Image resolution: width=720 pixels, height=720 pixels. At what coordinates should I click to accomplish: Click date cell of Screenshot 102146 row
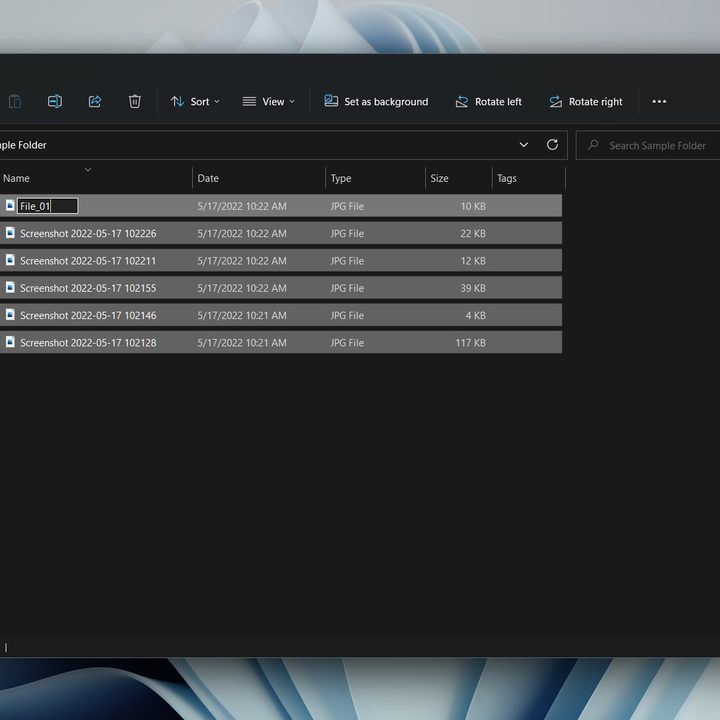pyautogui.click(x=242, y=315)
